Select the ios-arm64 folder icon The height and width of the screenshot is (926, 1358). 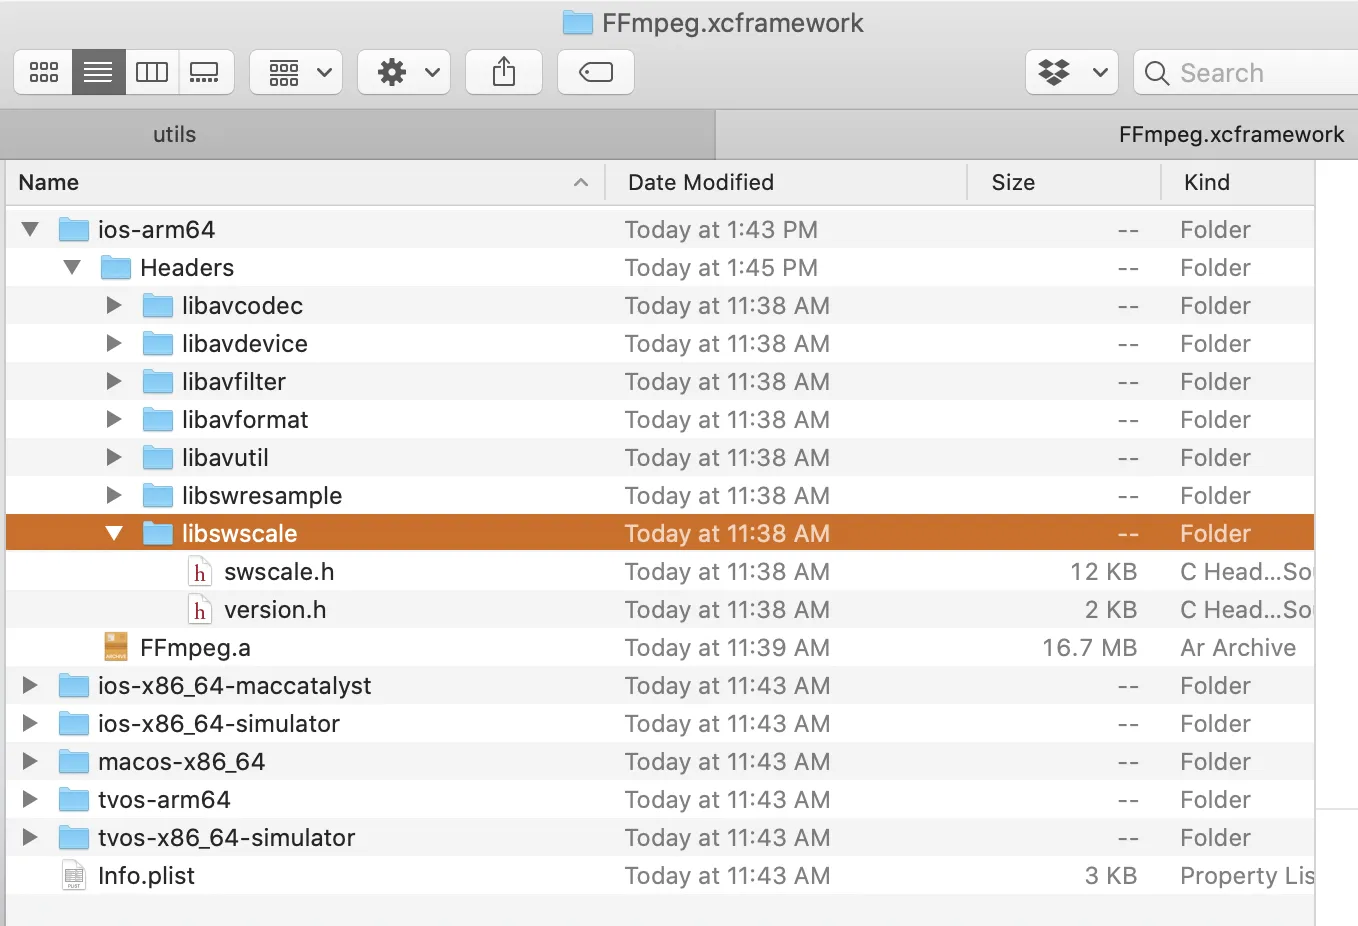[x=74, y=230]
